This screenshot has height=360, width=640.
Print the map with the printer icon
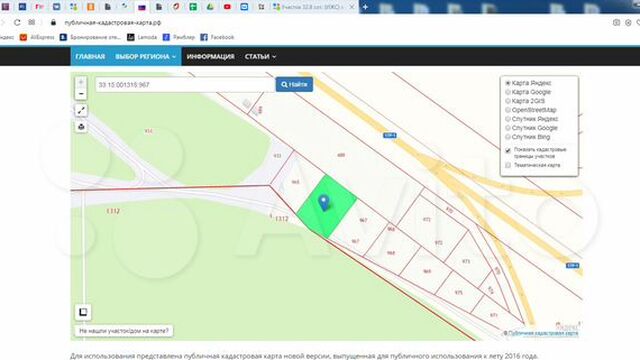coord(81,127)
